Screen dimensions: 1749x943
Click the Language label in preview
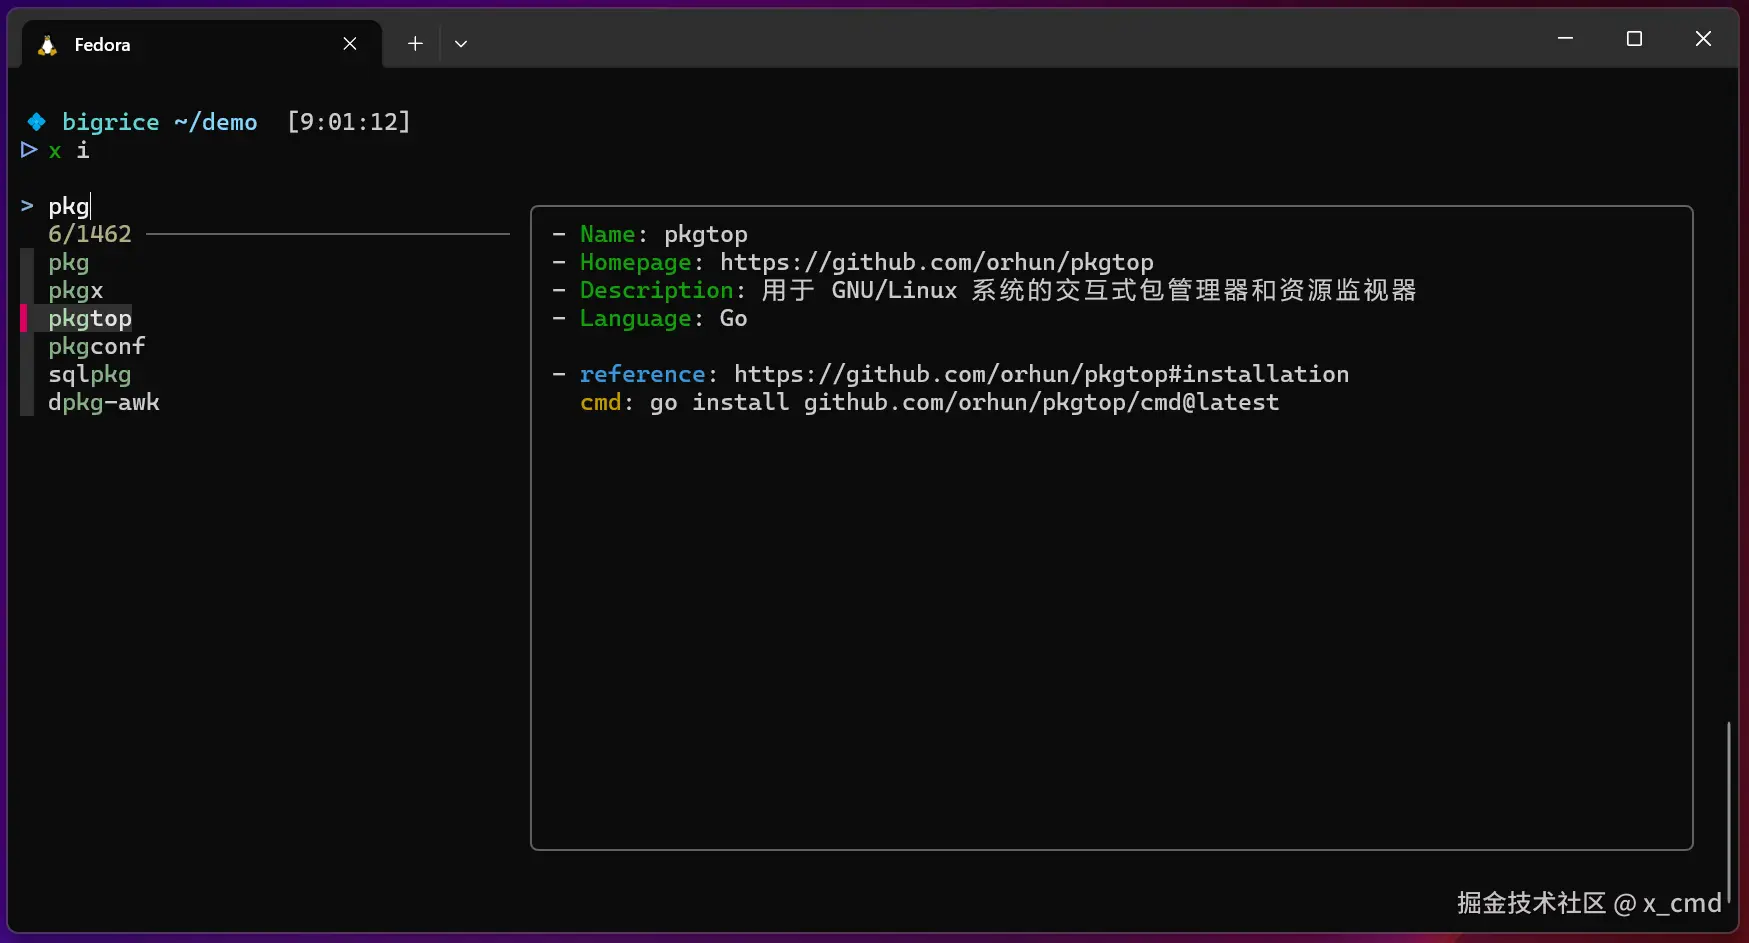click(x=636, y=318)
